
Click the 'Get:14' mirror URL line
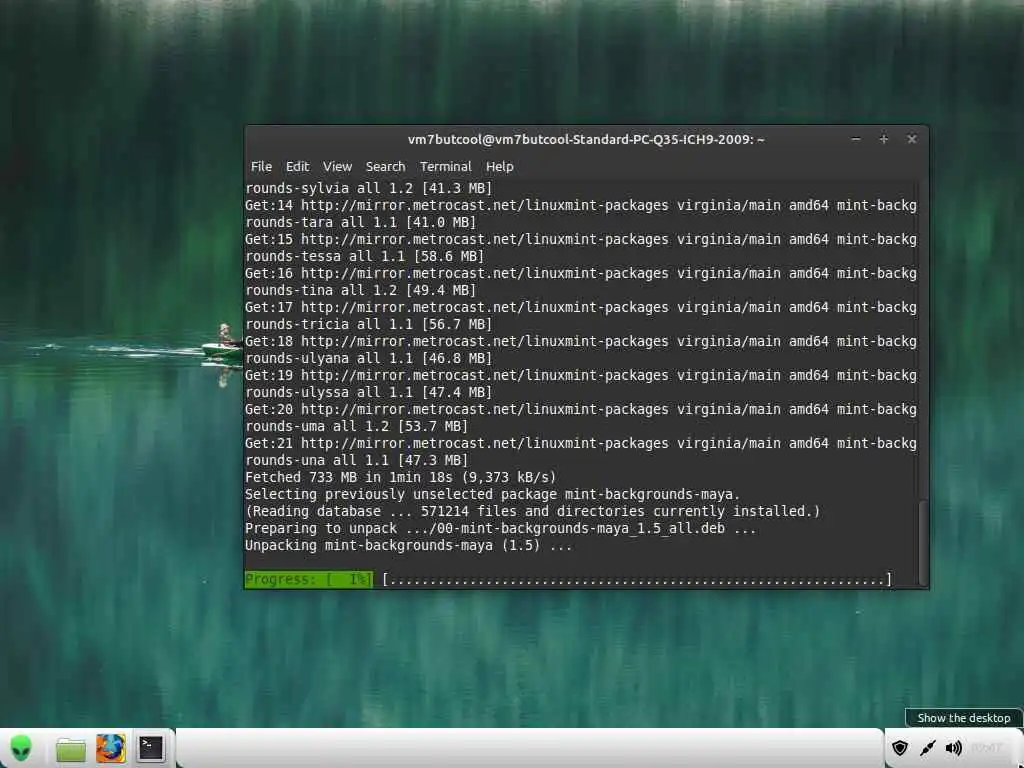[x=581, y=205]
